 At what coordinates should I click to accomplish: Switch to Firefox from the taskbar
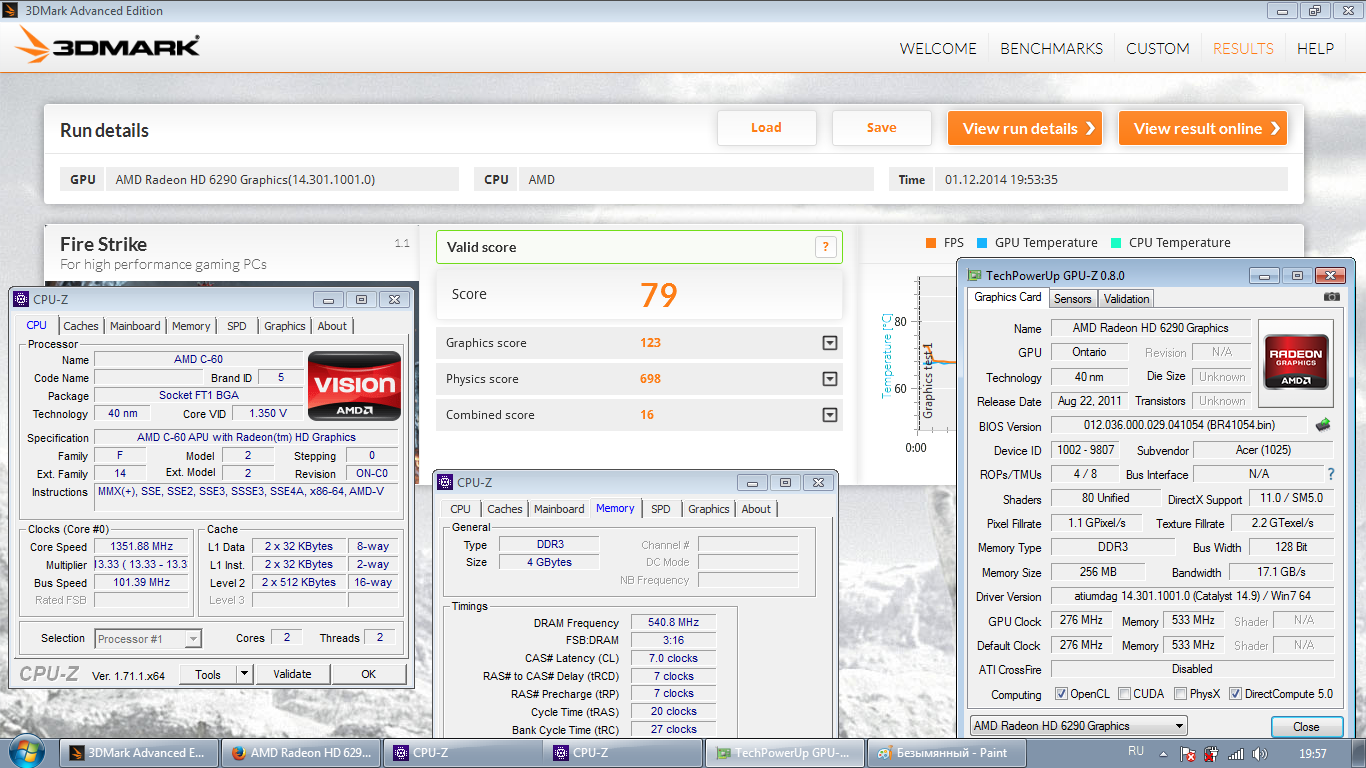tap(302, 753)
